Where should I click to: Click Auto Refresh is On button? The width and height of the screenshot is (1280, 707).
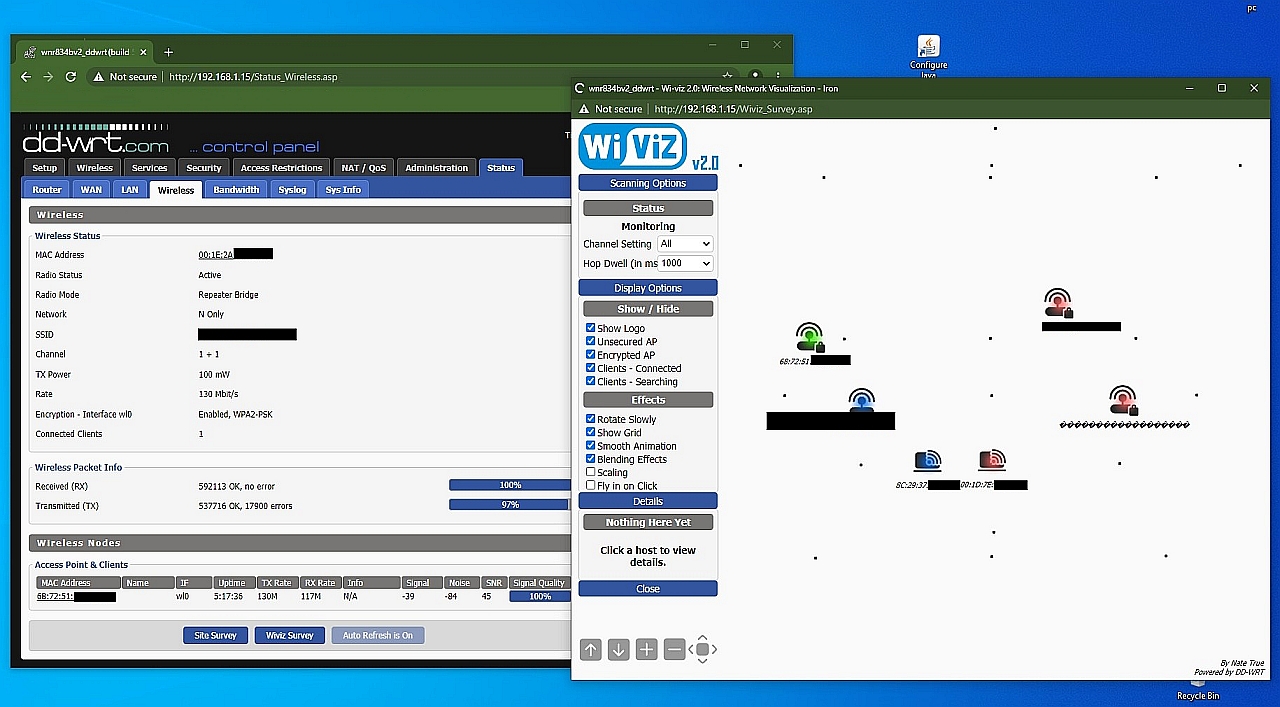pos(378,635)
